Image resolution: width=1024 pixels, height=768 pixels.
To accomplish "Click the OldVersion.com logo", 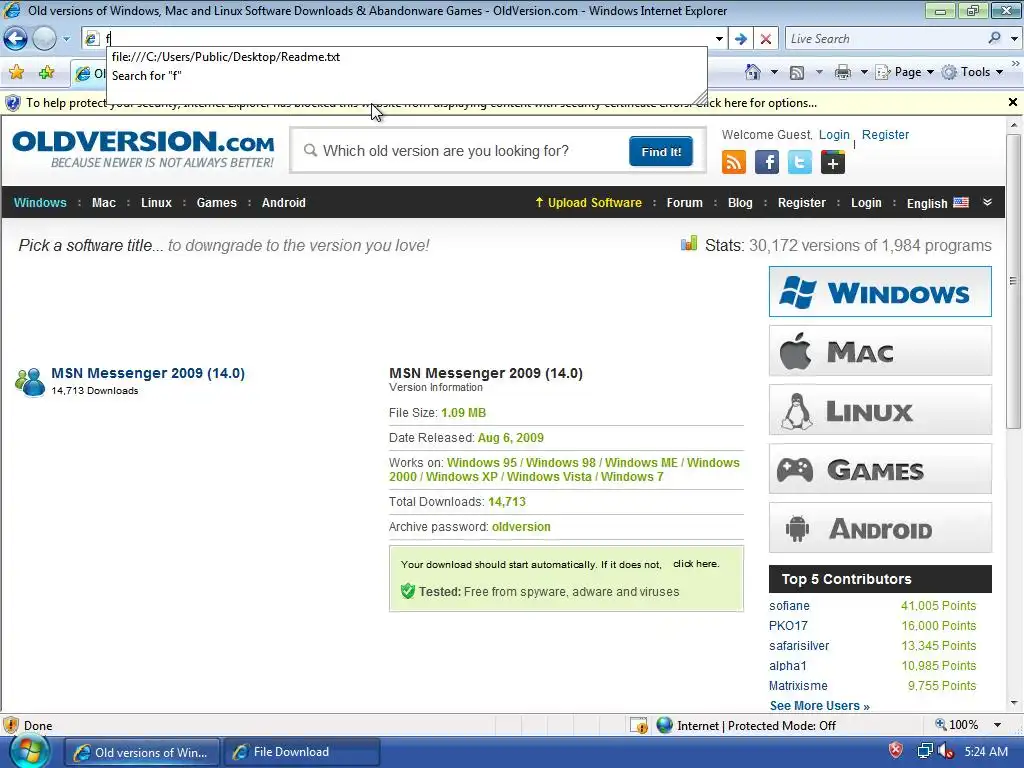I will [144, 150].
